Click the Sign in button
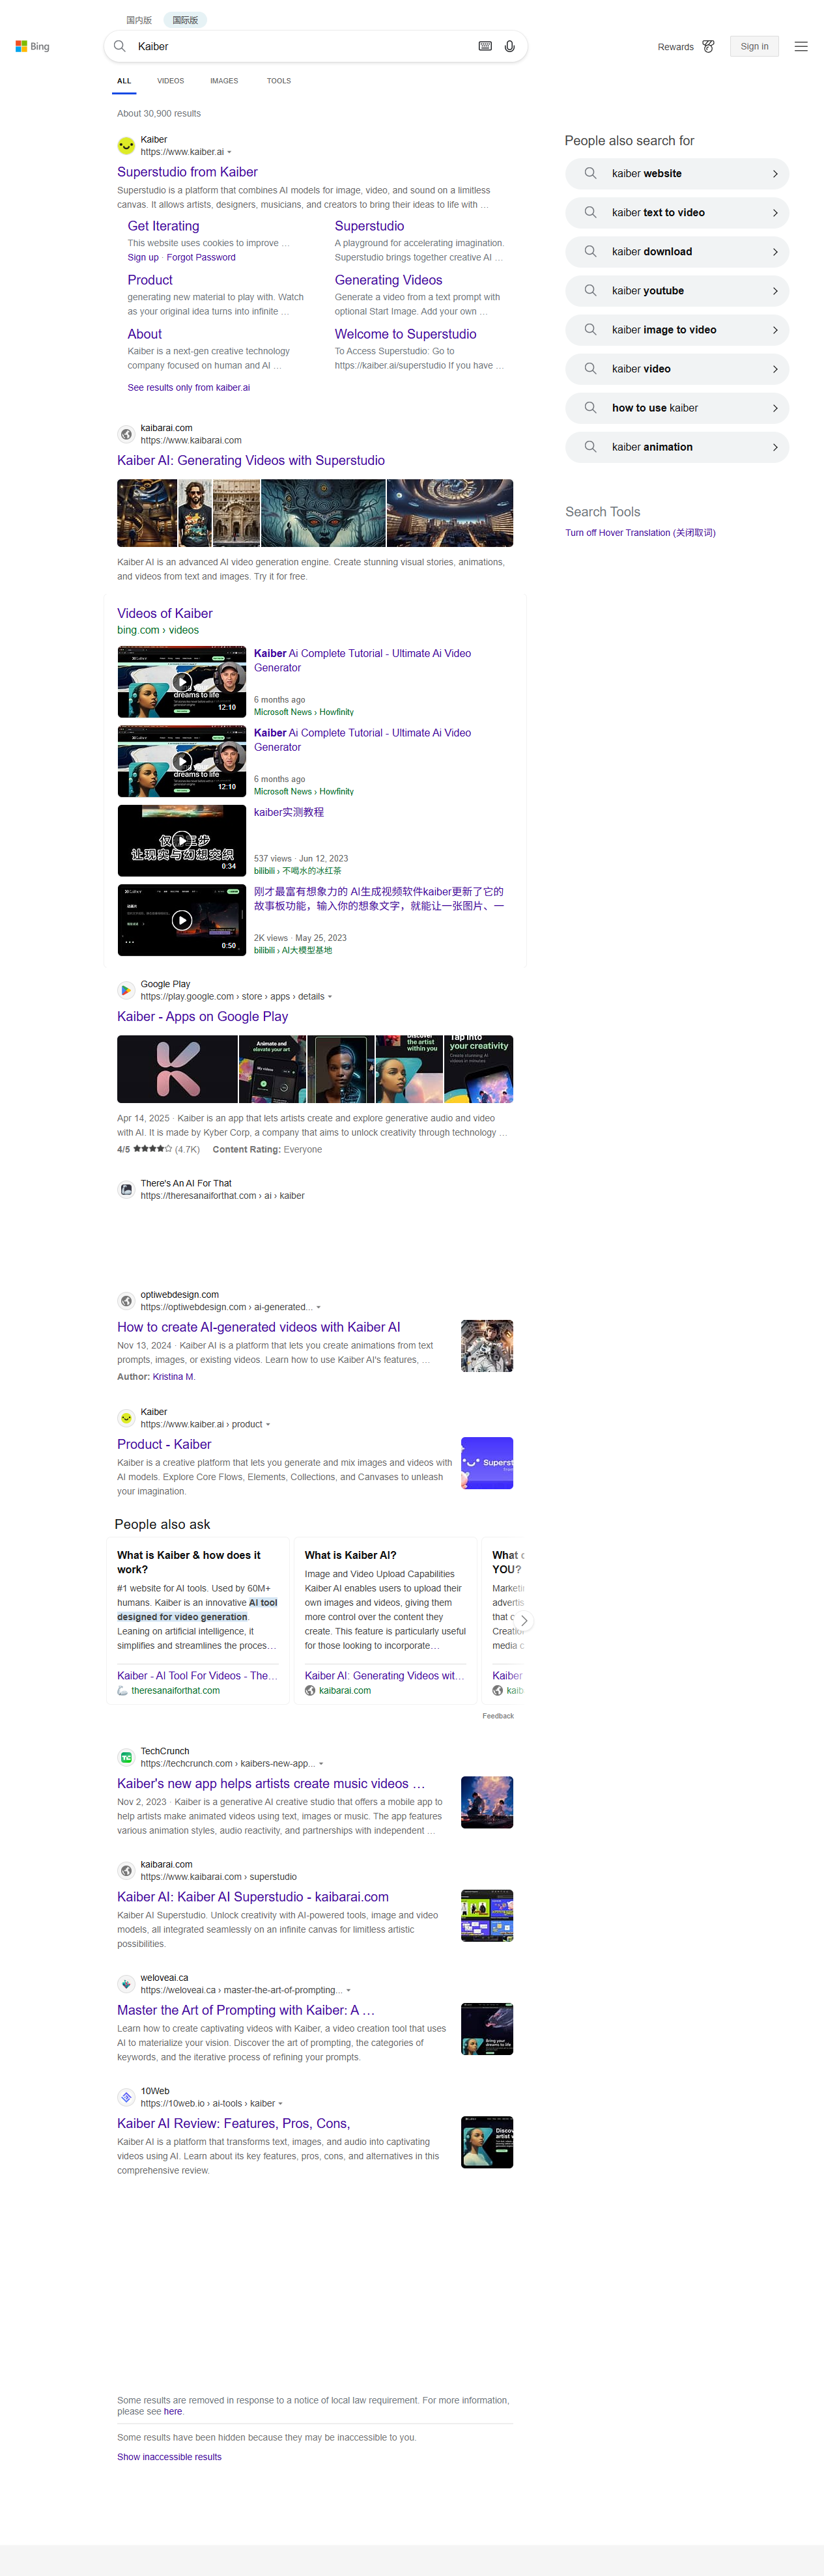This screenshot has width=824, height=2576. click(754, 47)
